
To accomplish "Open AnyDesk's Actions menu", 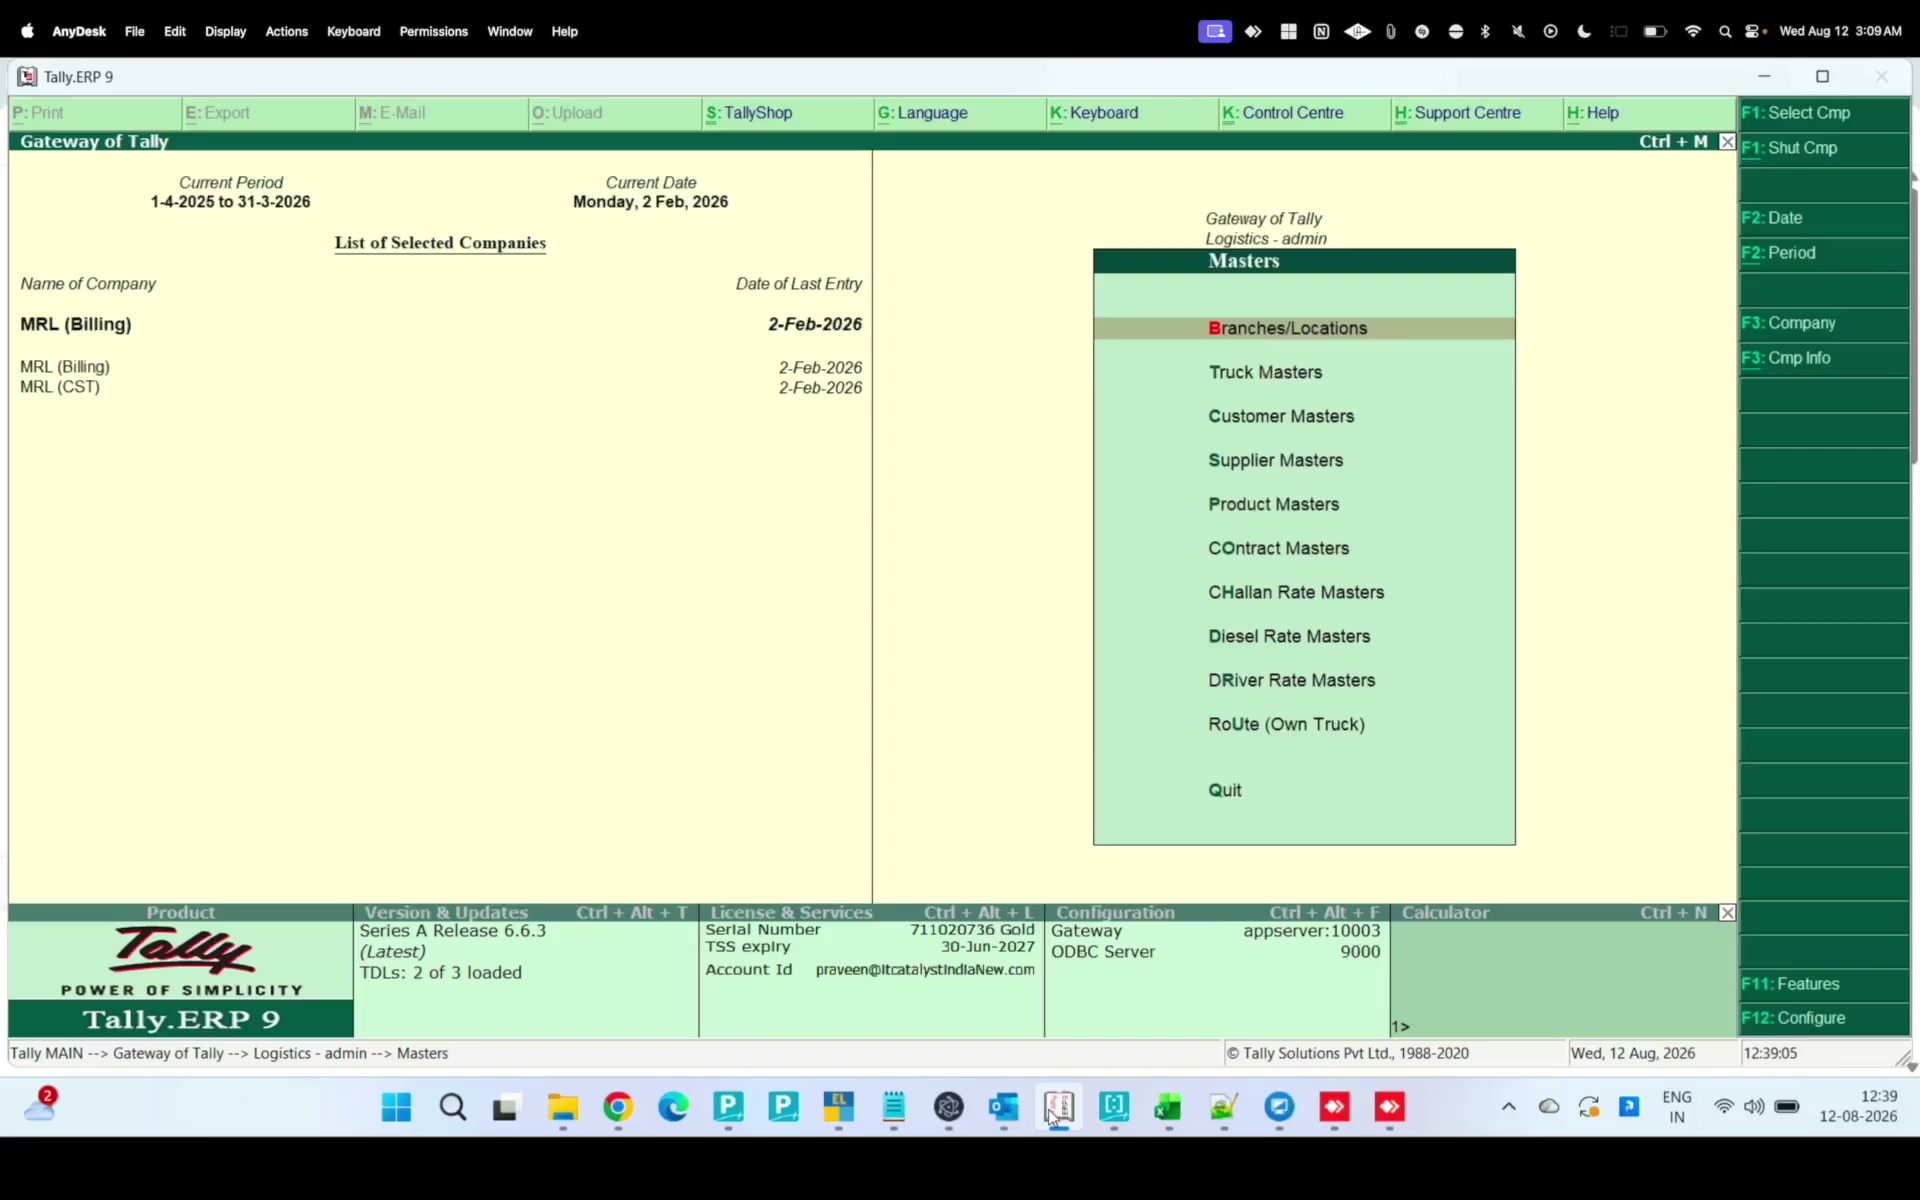I will (x=286, y=31).
